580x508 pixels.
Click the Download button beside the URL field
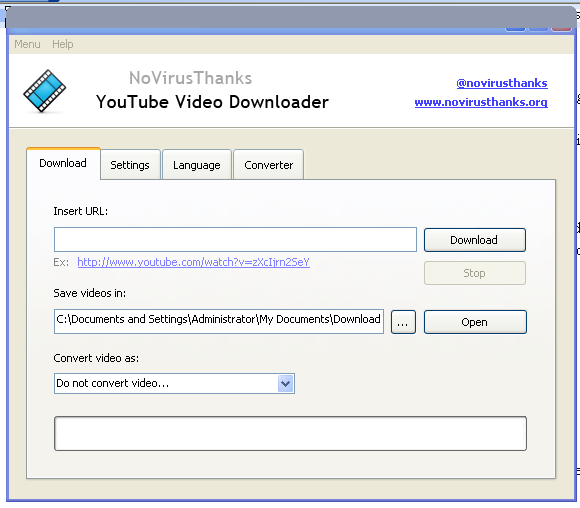(x=475, y=240)
